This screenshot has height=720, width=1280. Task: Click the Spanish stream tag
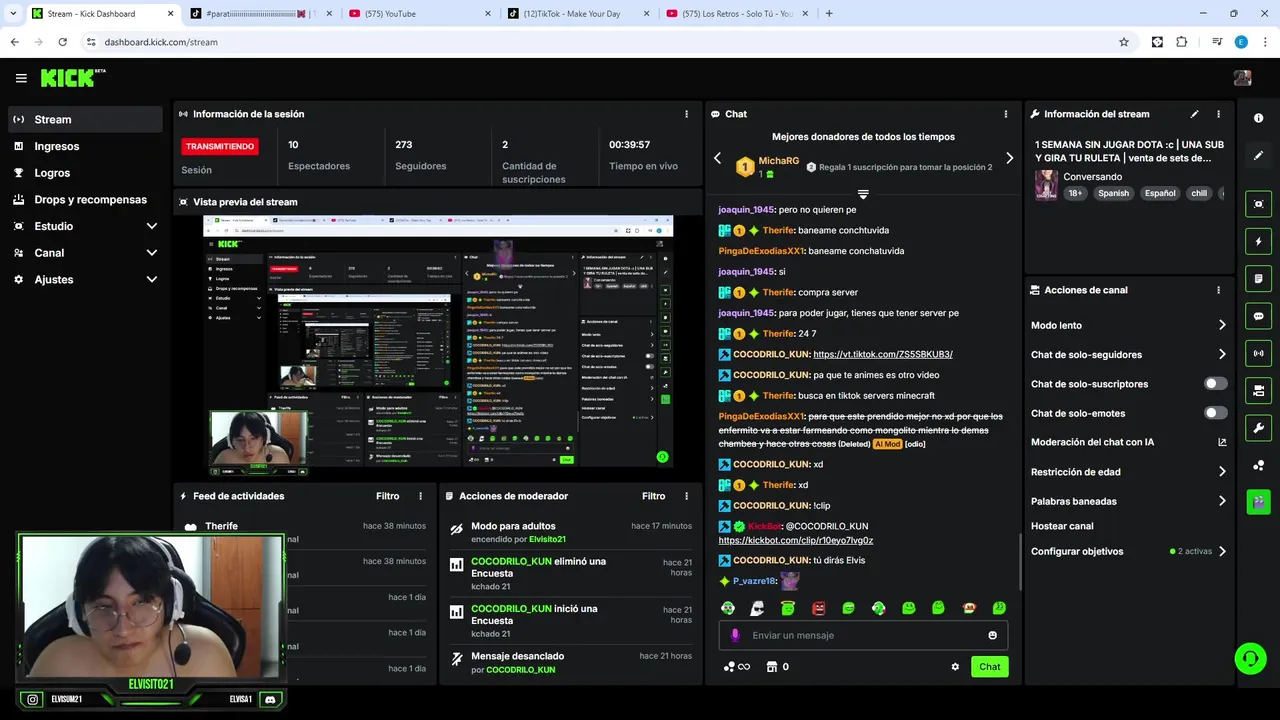[x=1113, y=193]
